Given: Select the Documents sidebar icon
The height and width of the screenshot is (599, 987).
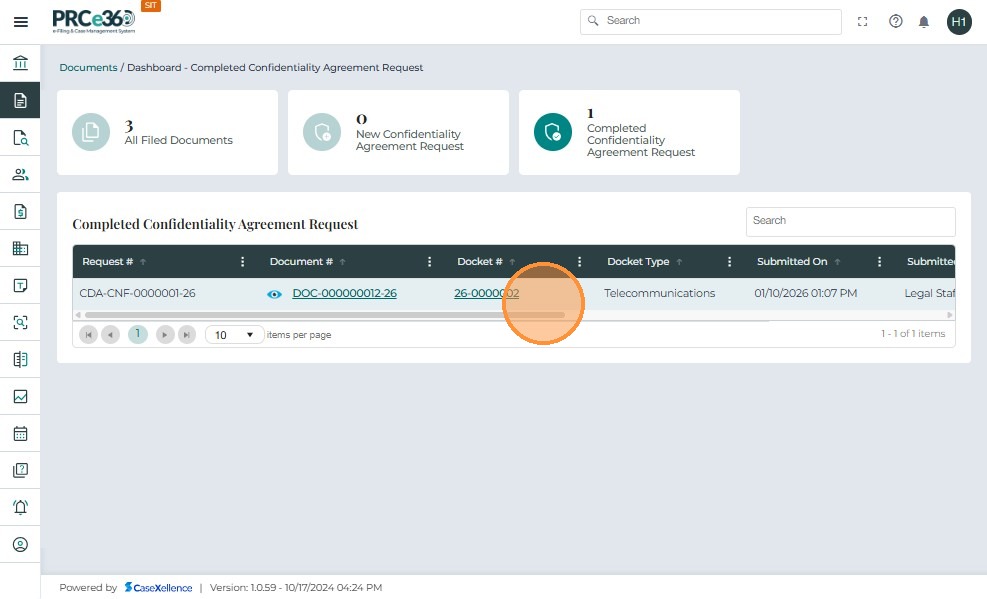Looking at the screenshot, I should (20, 100).
